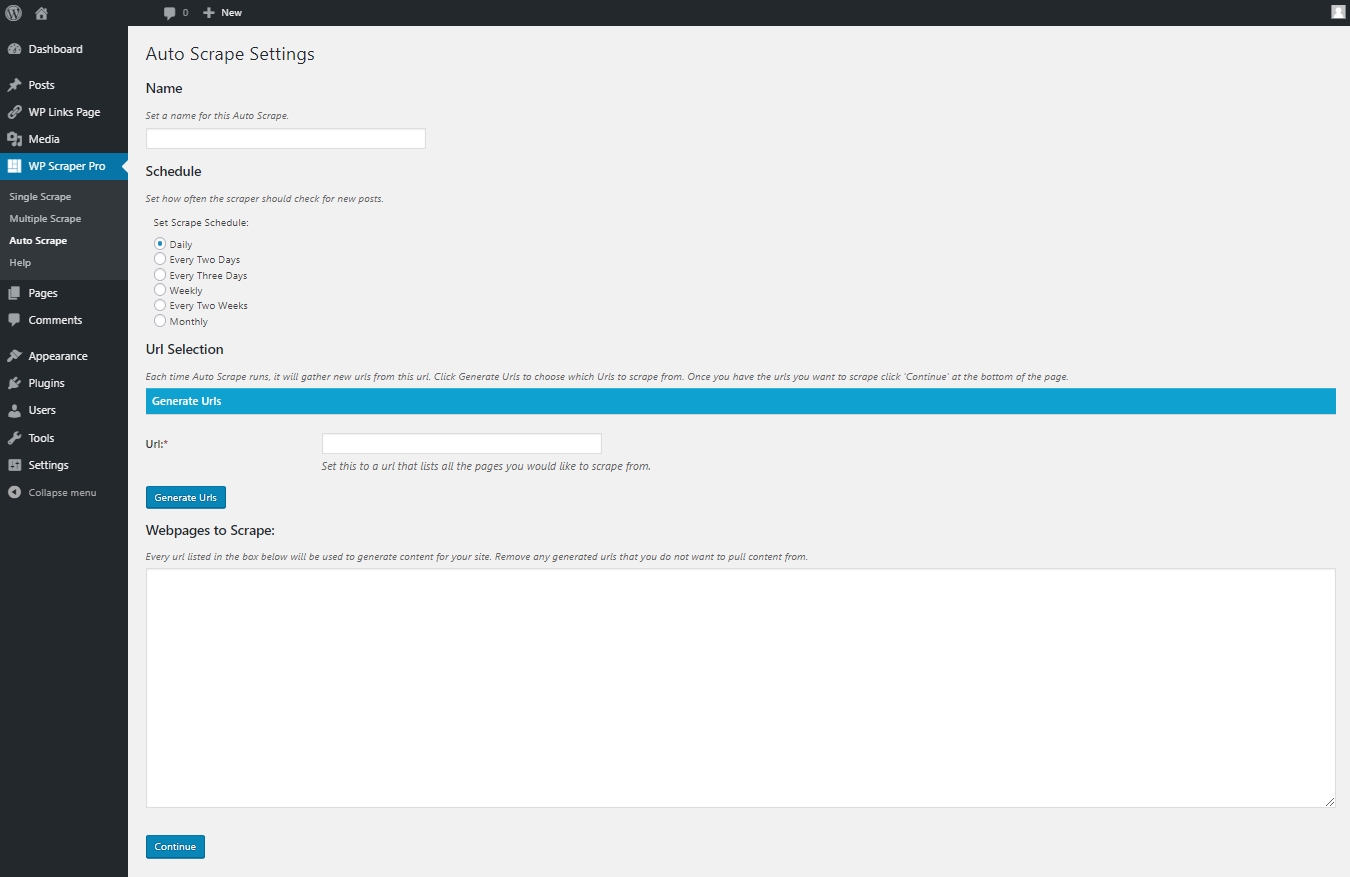Click the user avatar in top right

pyautogui.click(x=1338, y=12)
